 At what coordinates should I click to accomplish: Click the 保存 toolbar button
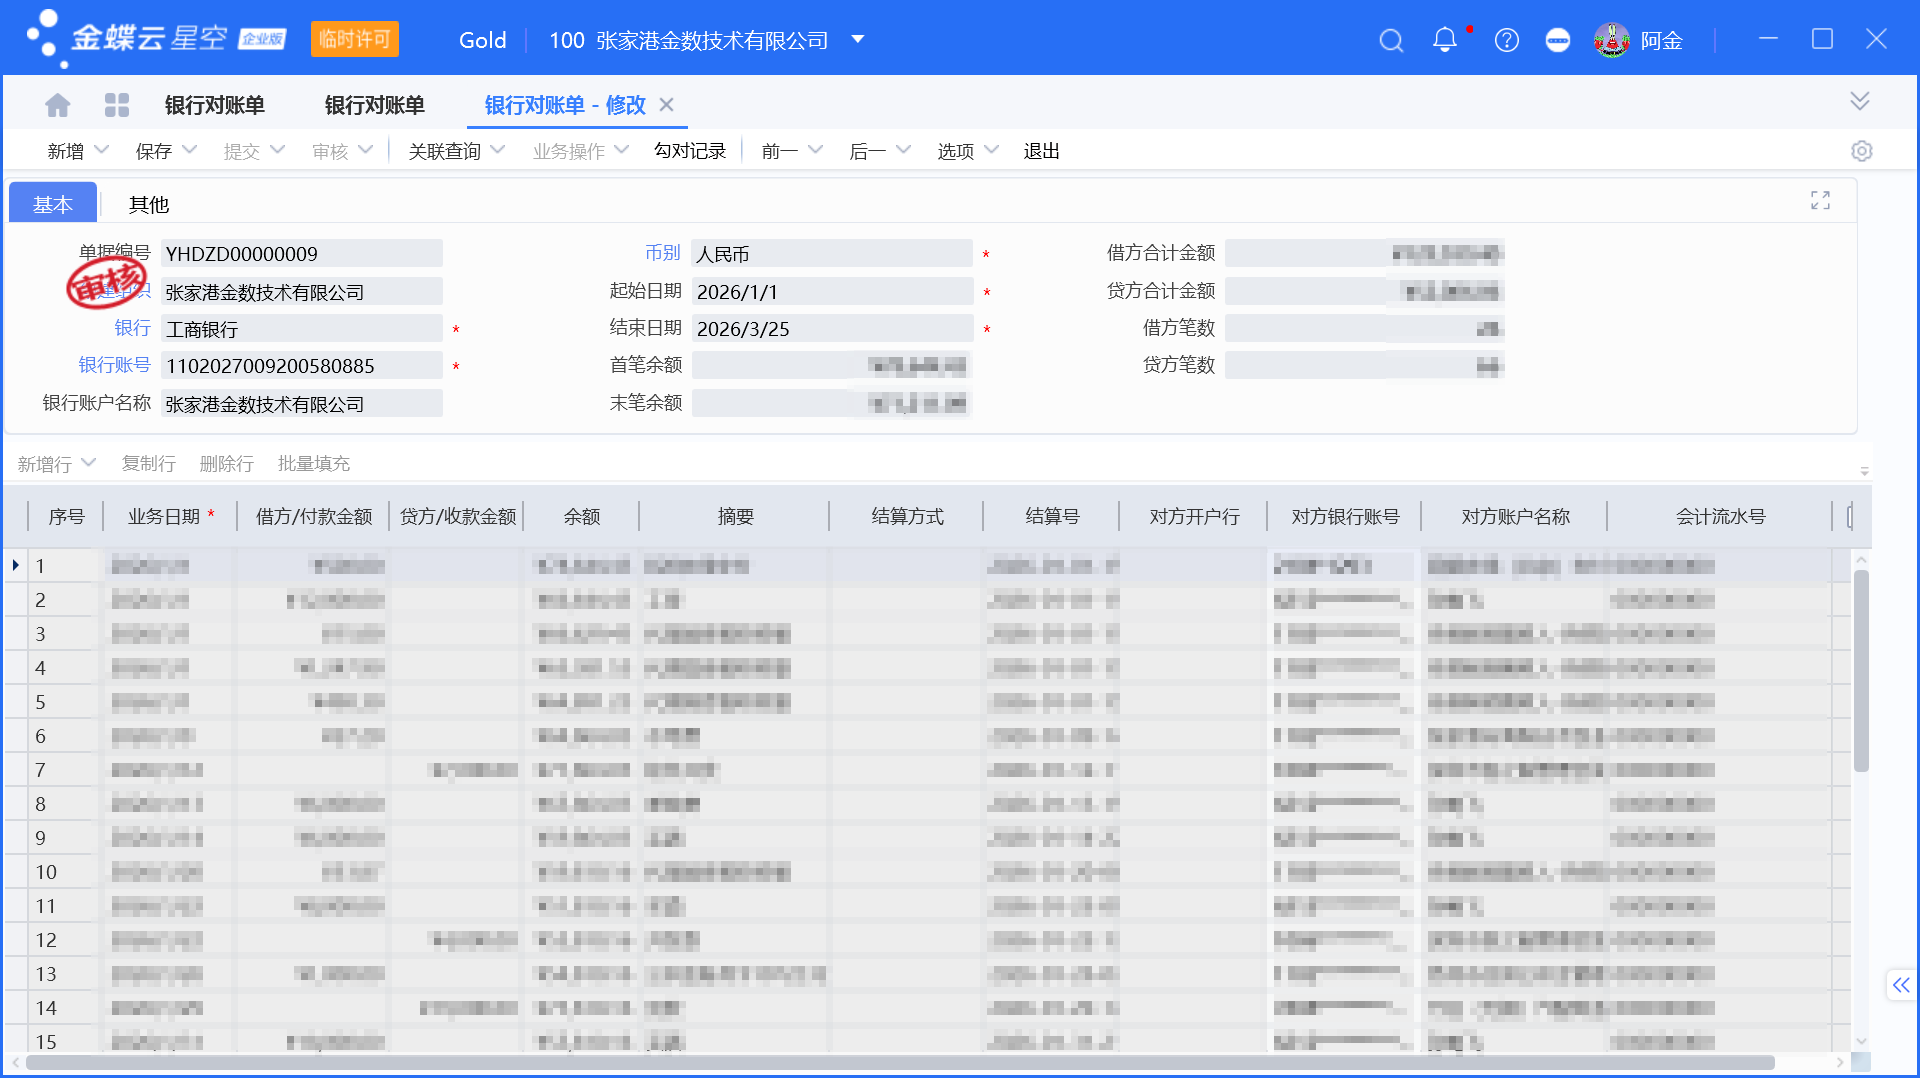point(154,151)
